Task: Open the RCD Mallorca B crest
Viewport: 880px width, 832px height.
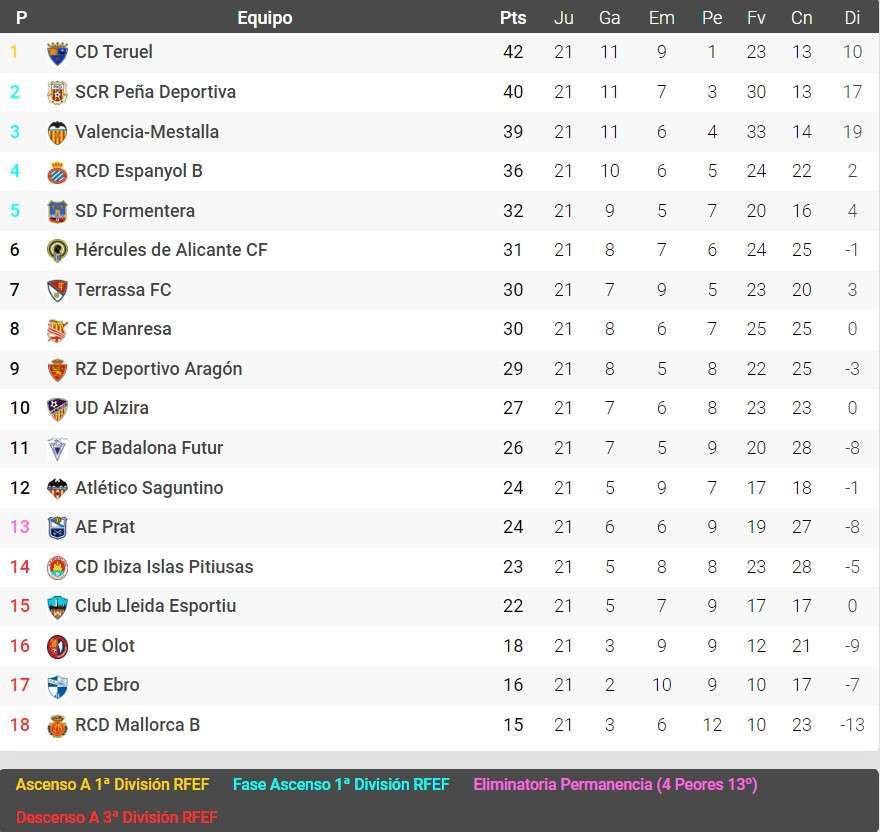Action: 57,725
